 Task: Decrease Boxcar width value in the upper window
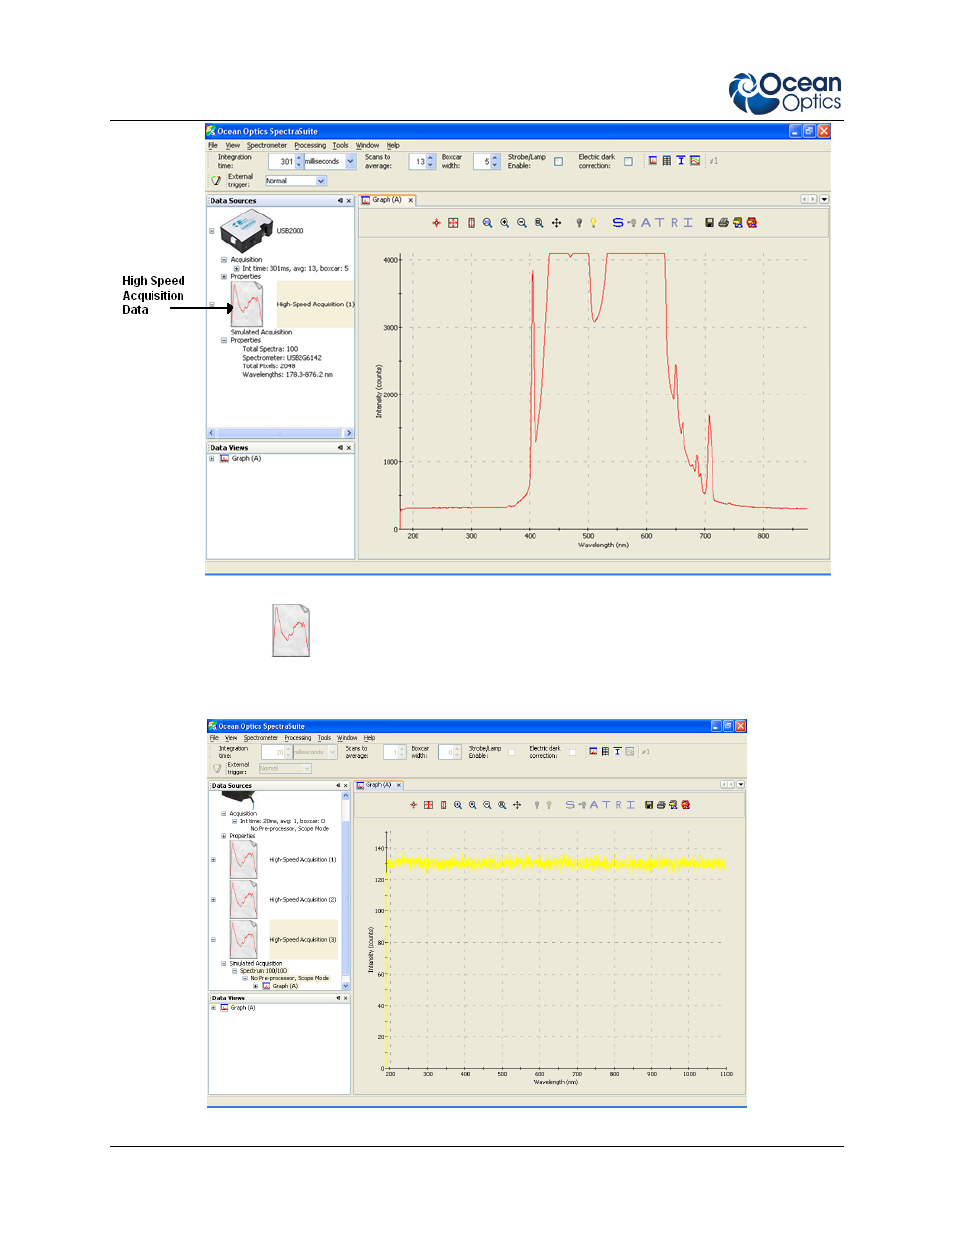tap(495, 164)
